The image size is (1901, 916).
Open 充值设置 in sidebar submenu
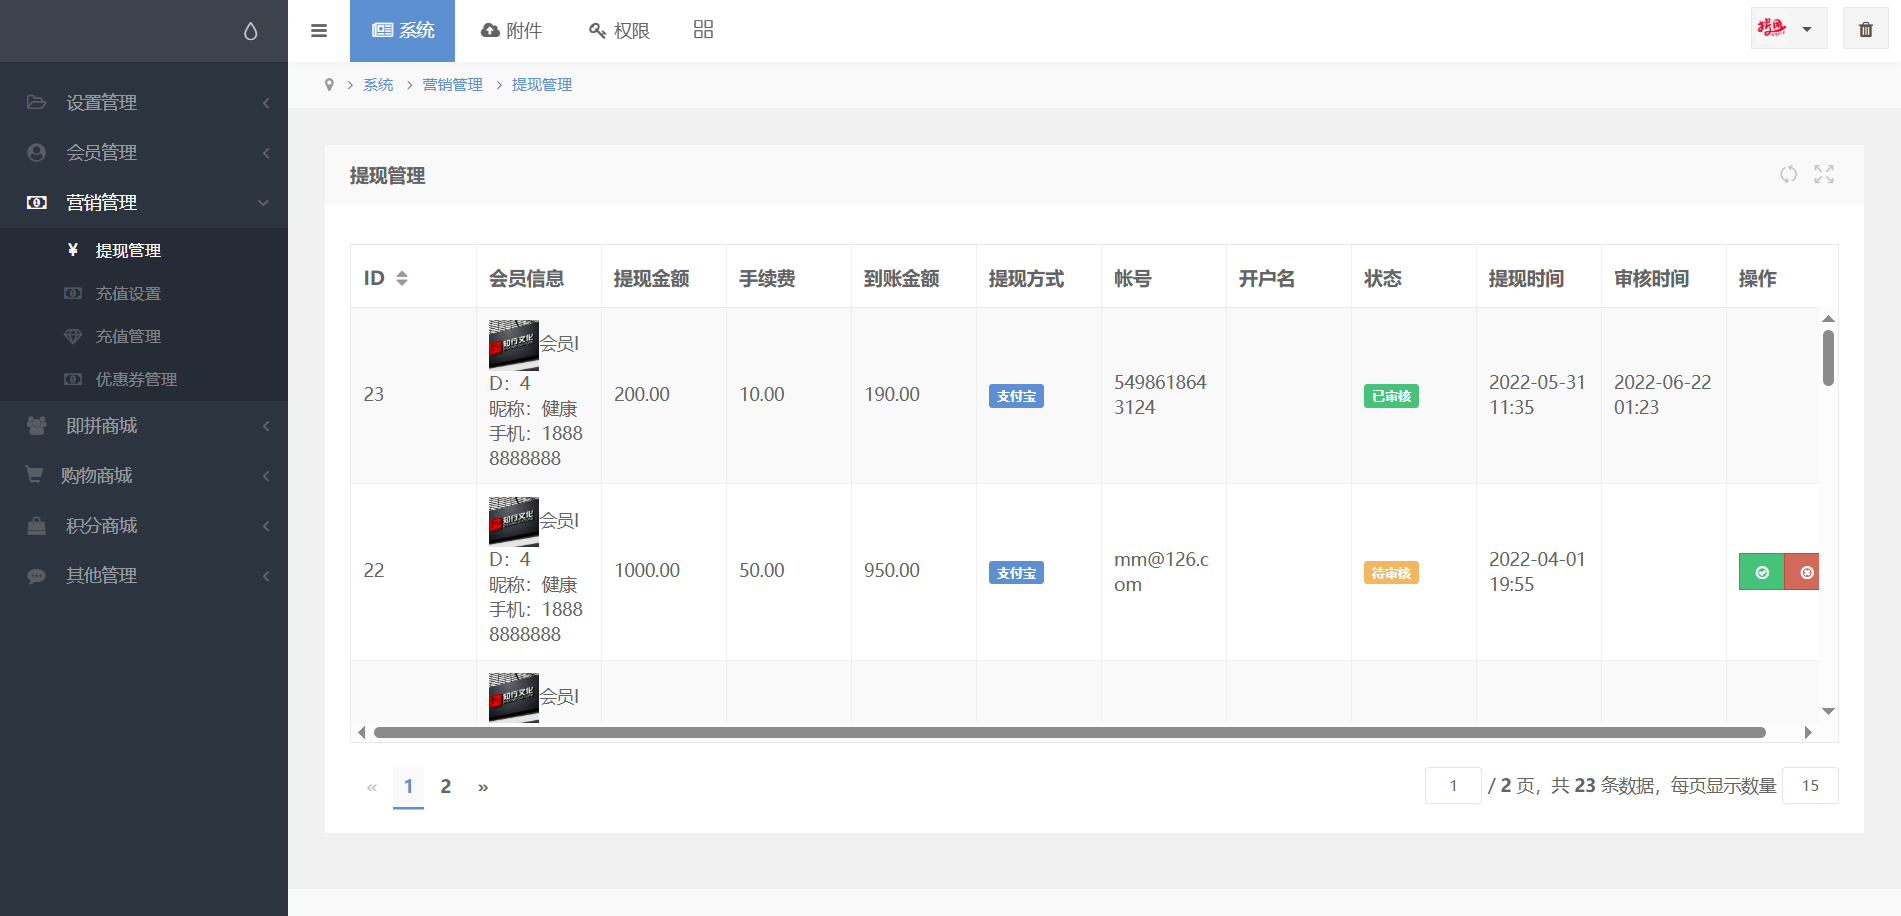pyautogui.click(x=128, y=294)
